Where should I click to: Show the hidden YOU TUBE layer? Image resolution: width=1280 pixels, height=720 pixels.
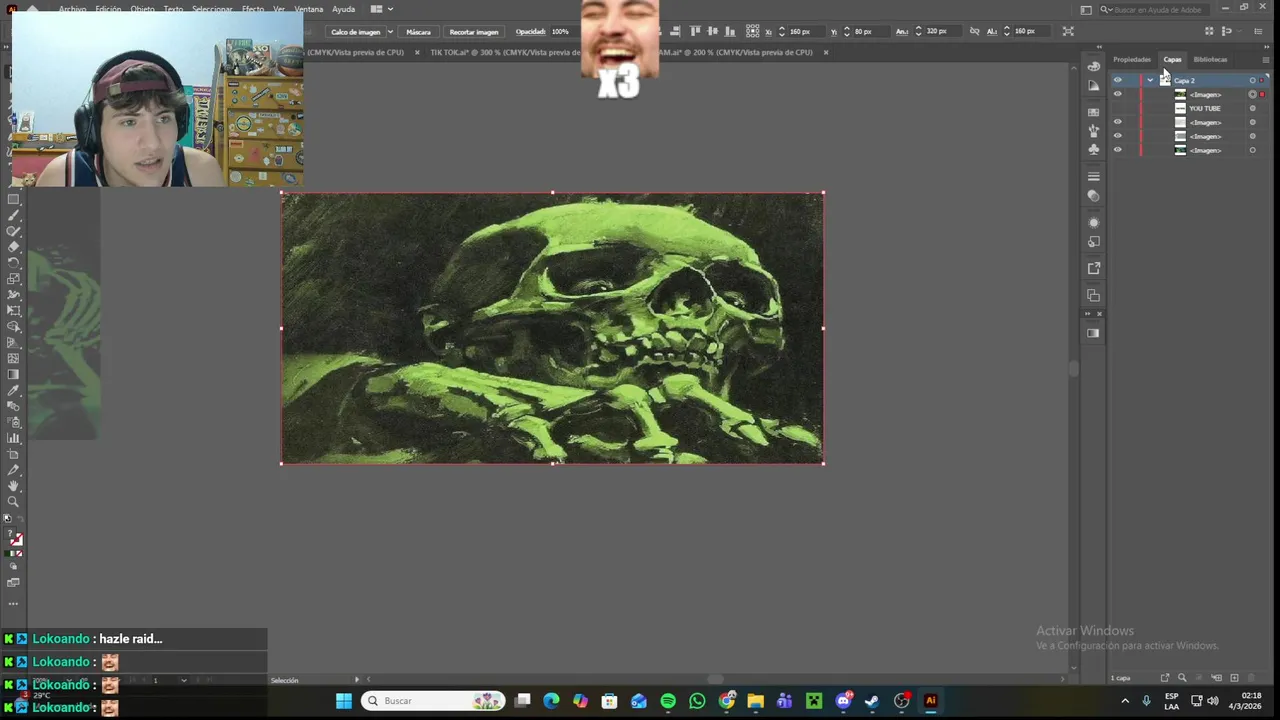tap(1117, 108)
